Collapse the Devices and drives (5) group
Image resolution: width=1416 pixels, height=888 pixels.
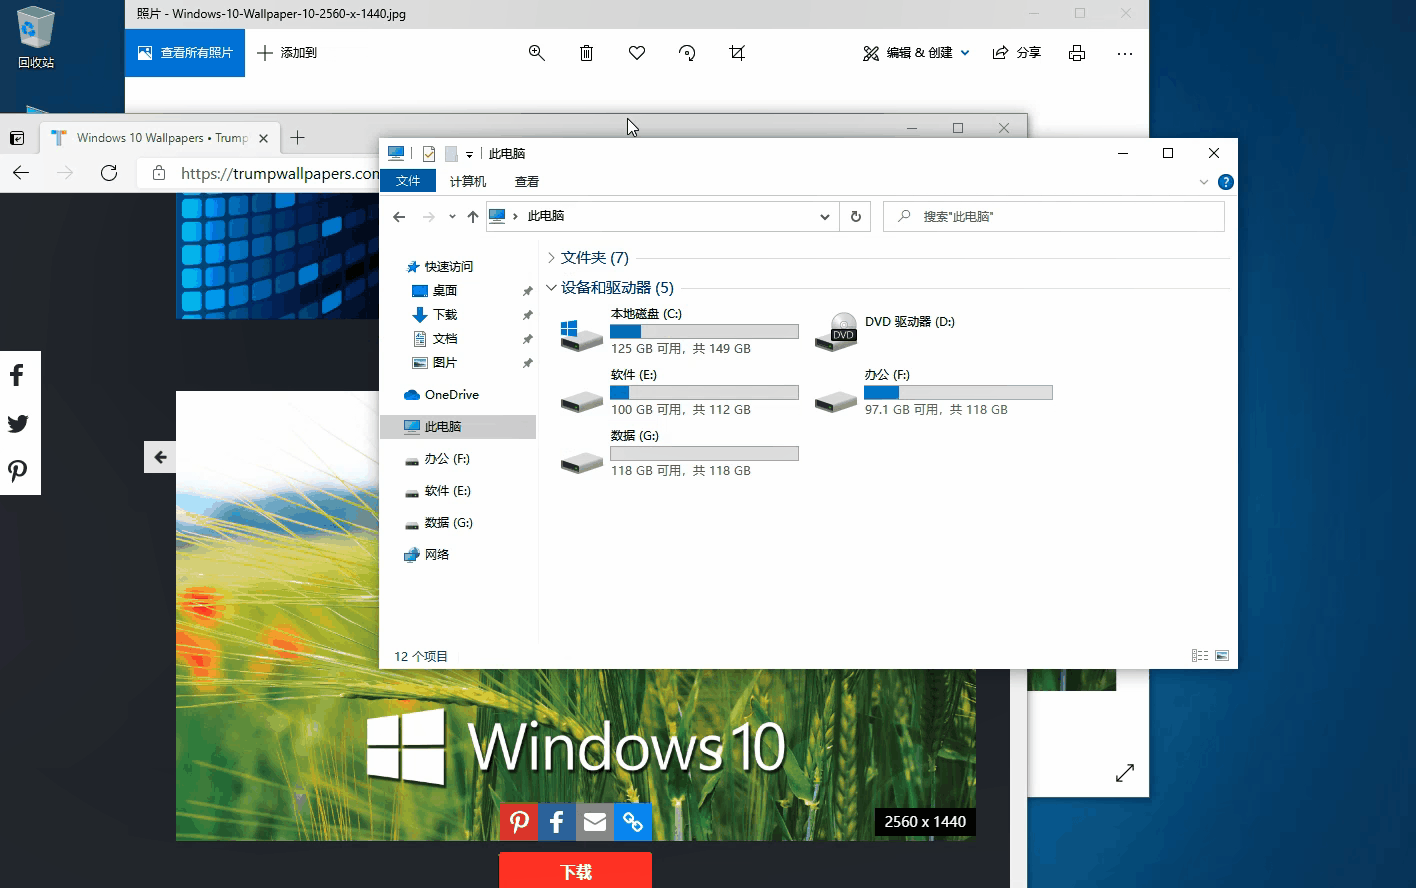[551, 288]
